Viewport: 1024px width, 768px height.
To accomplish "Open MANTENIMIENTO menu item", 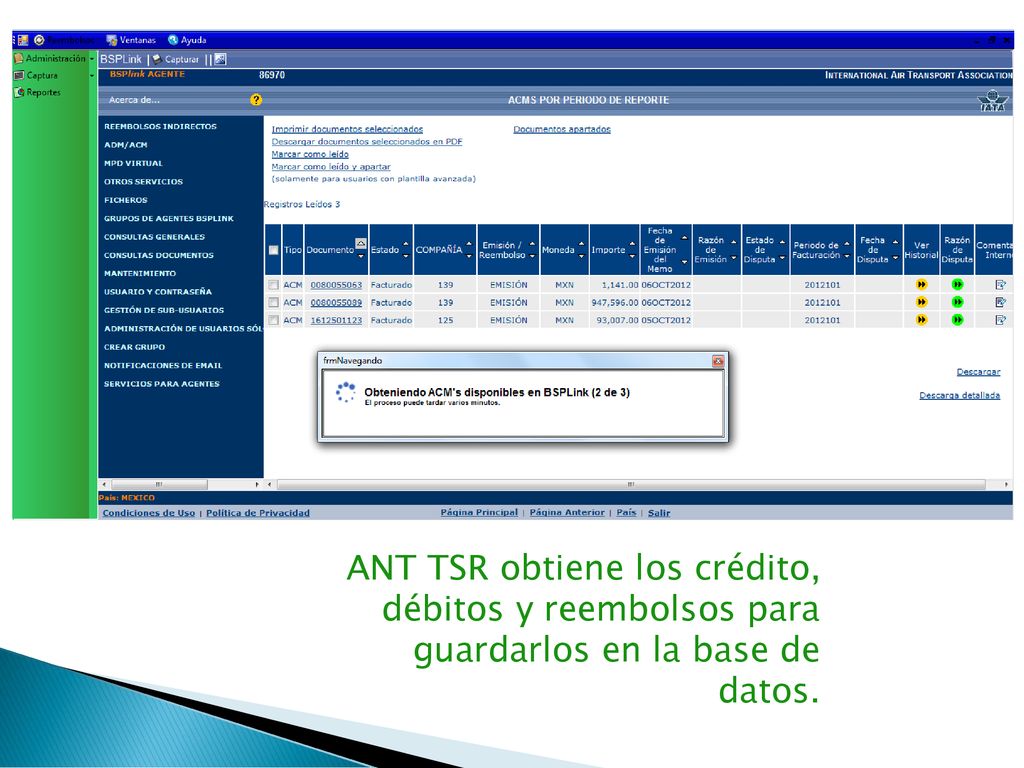I will [140, 273].
